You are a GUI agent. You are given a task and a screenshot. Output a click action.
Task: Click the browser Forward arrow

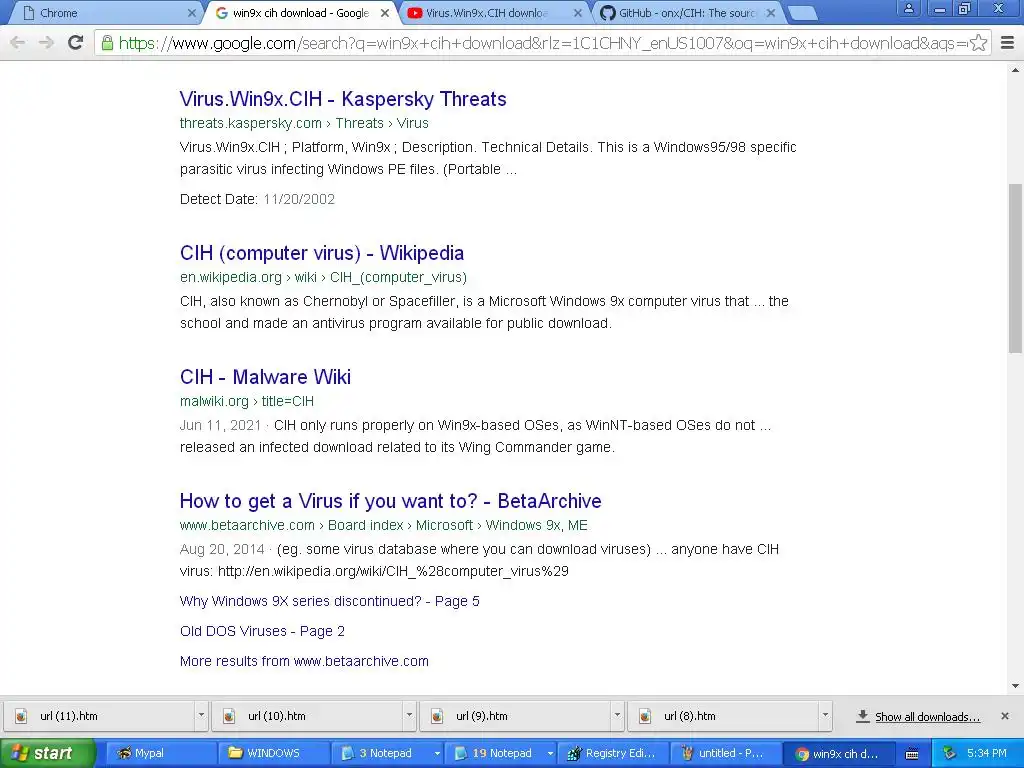[x=46, y=43]
